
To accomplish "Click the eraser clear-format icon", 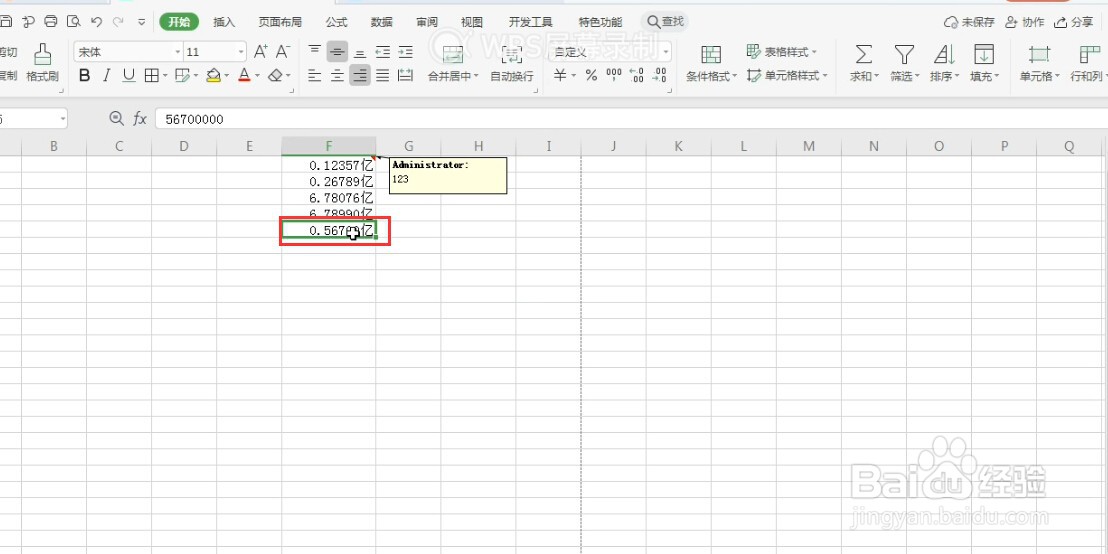I will (x=276, y=76).
